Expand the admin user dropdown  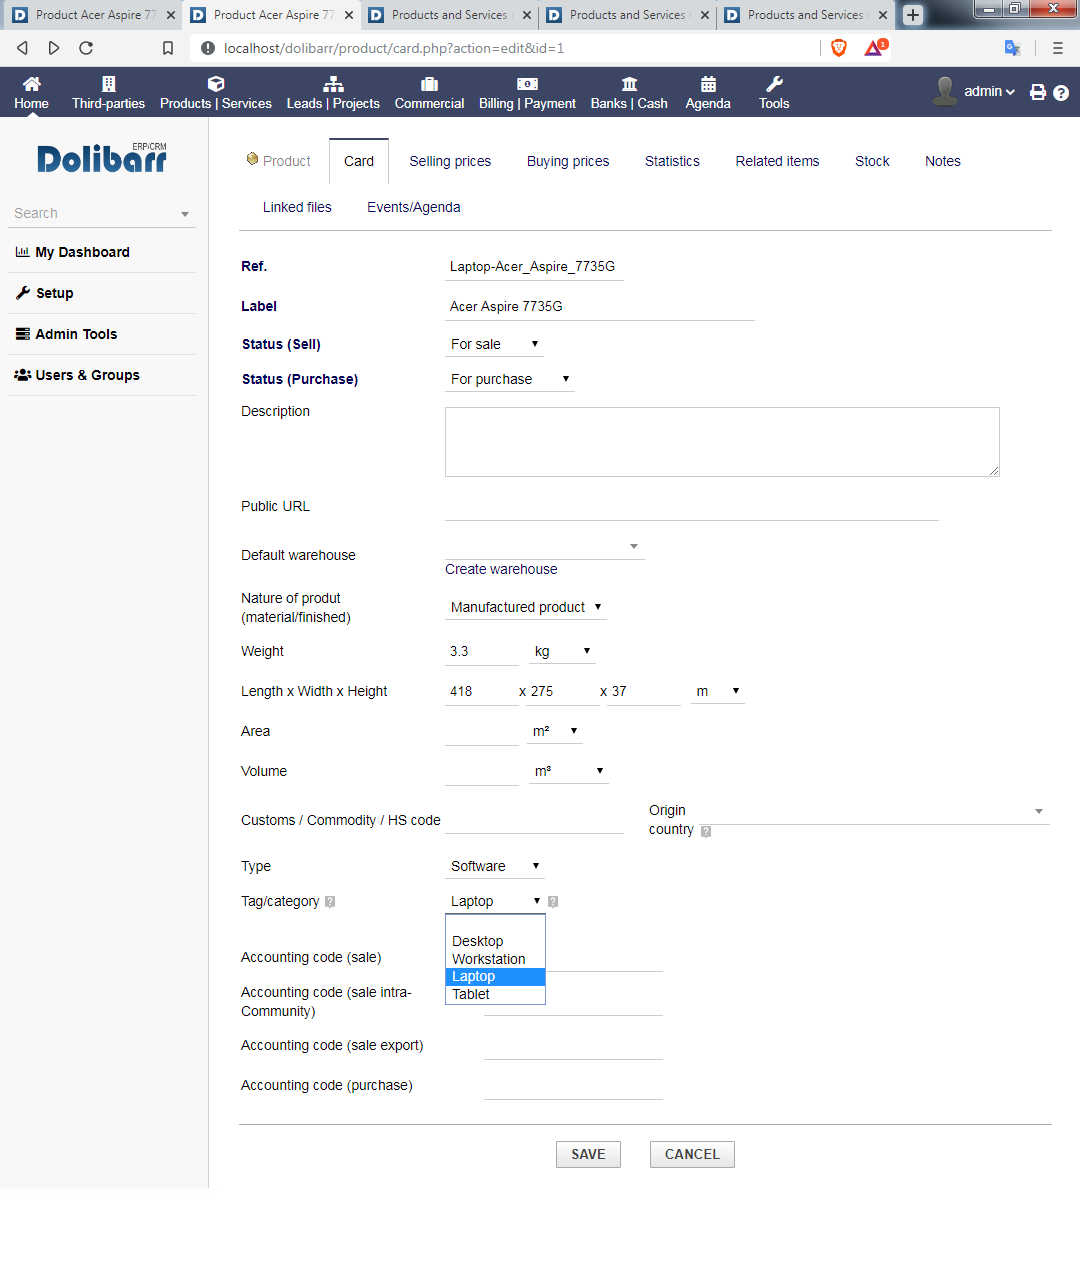(x=989, y=91)
